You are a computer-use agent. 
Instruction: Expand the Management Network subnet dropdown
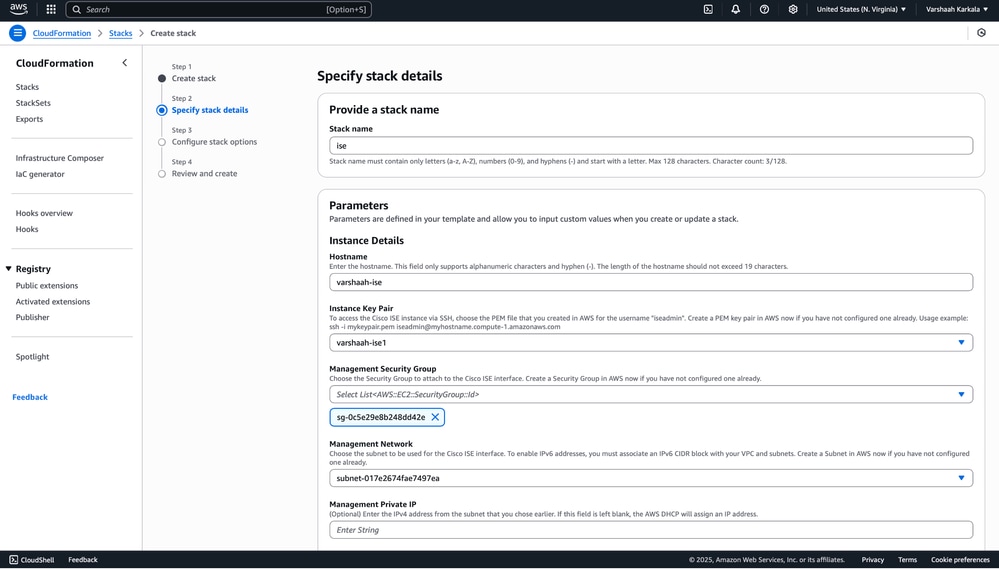[961, 478]
